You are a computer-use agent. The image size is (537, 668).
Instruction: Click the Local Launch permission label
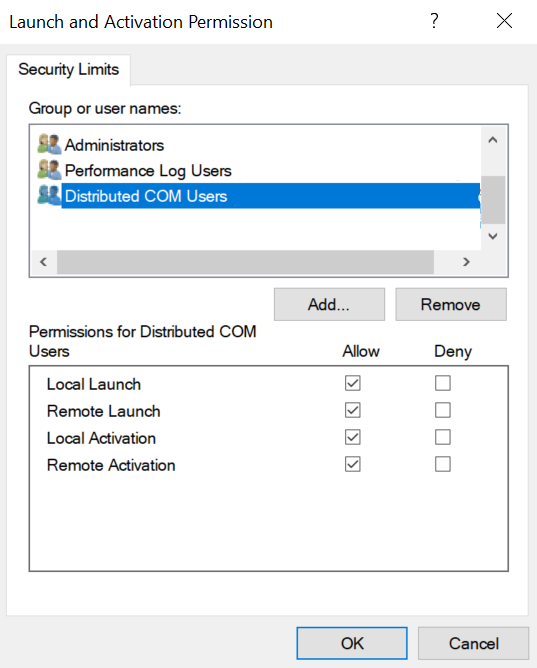(94, 384)
